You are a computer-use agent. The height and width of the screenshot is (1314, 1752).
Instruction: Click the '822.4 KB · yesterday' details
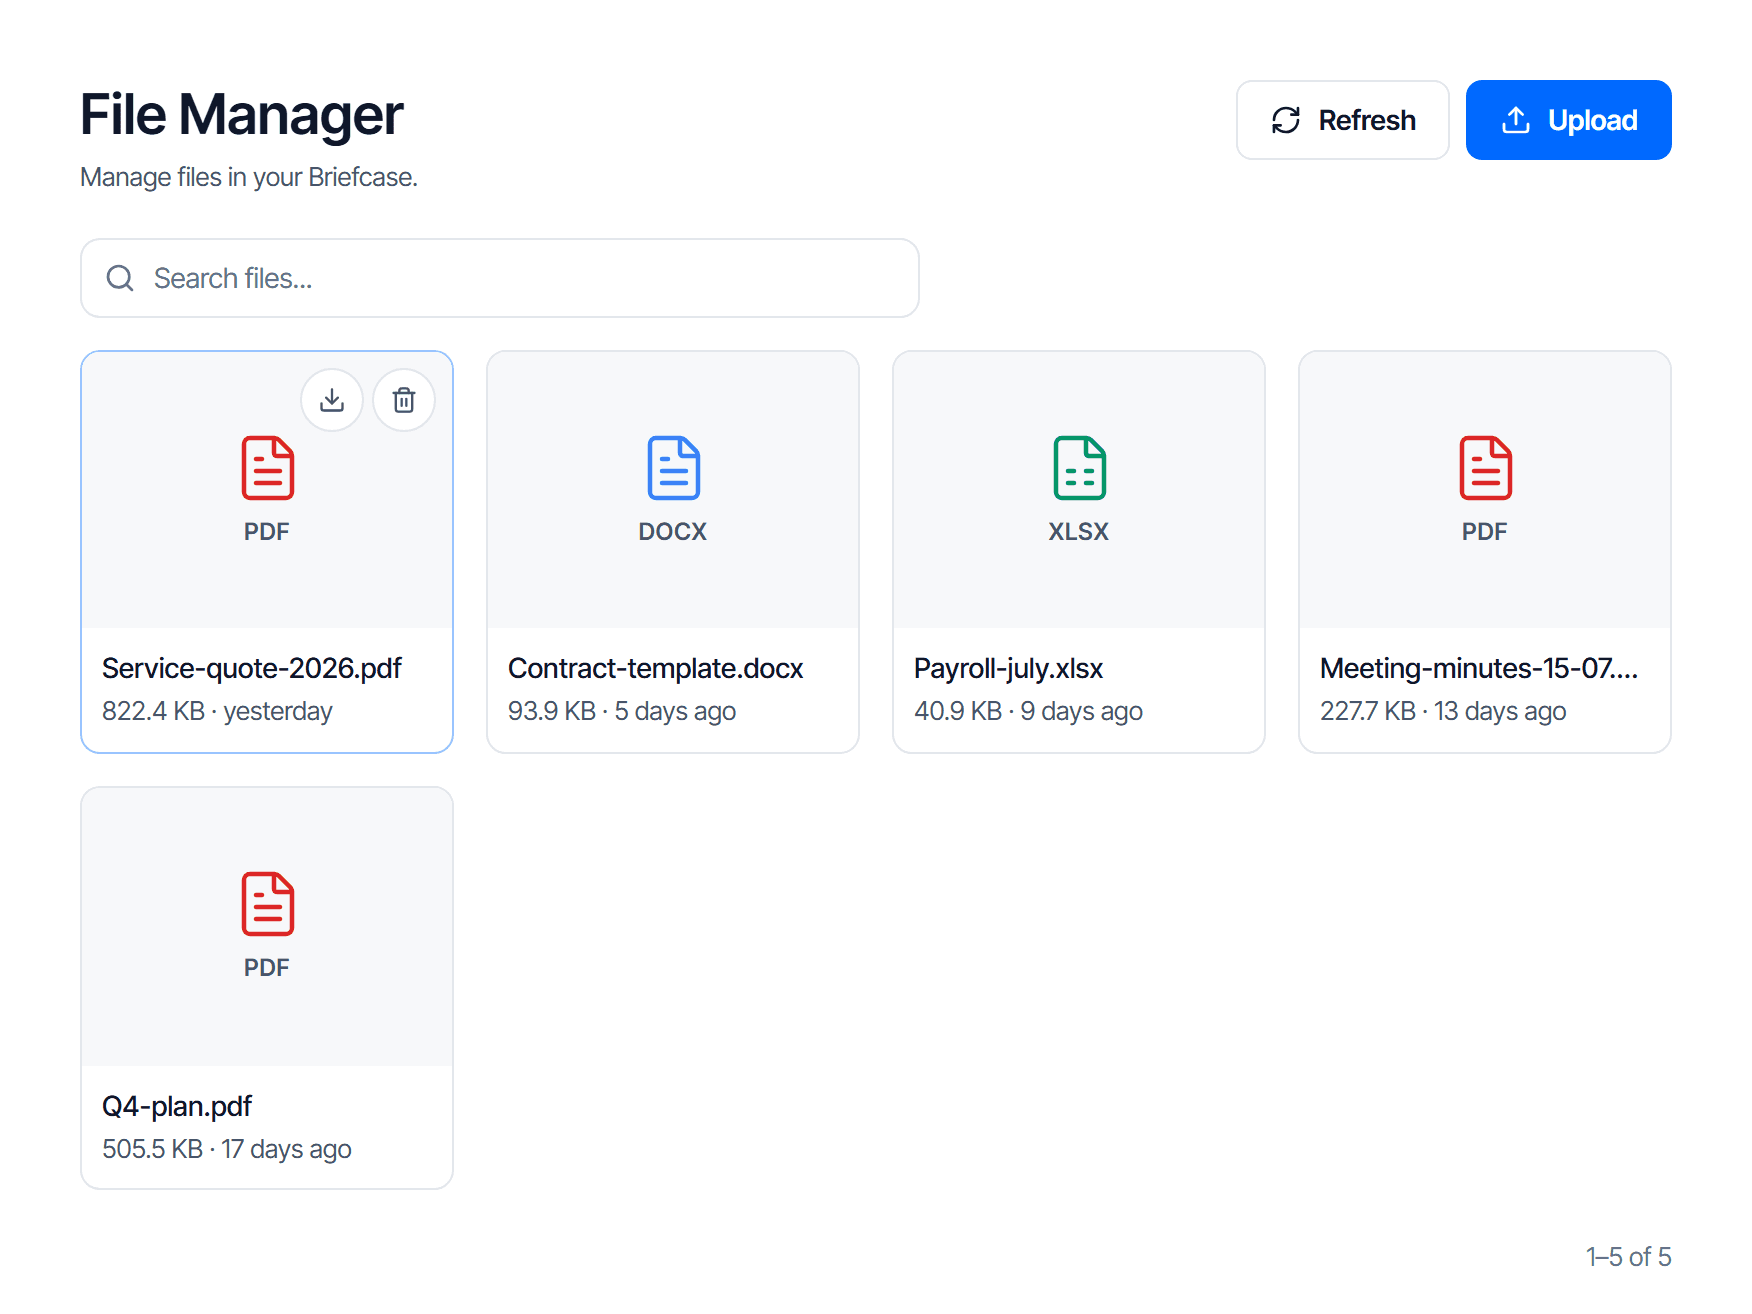tap(217, 711)
